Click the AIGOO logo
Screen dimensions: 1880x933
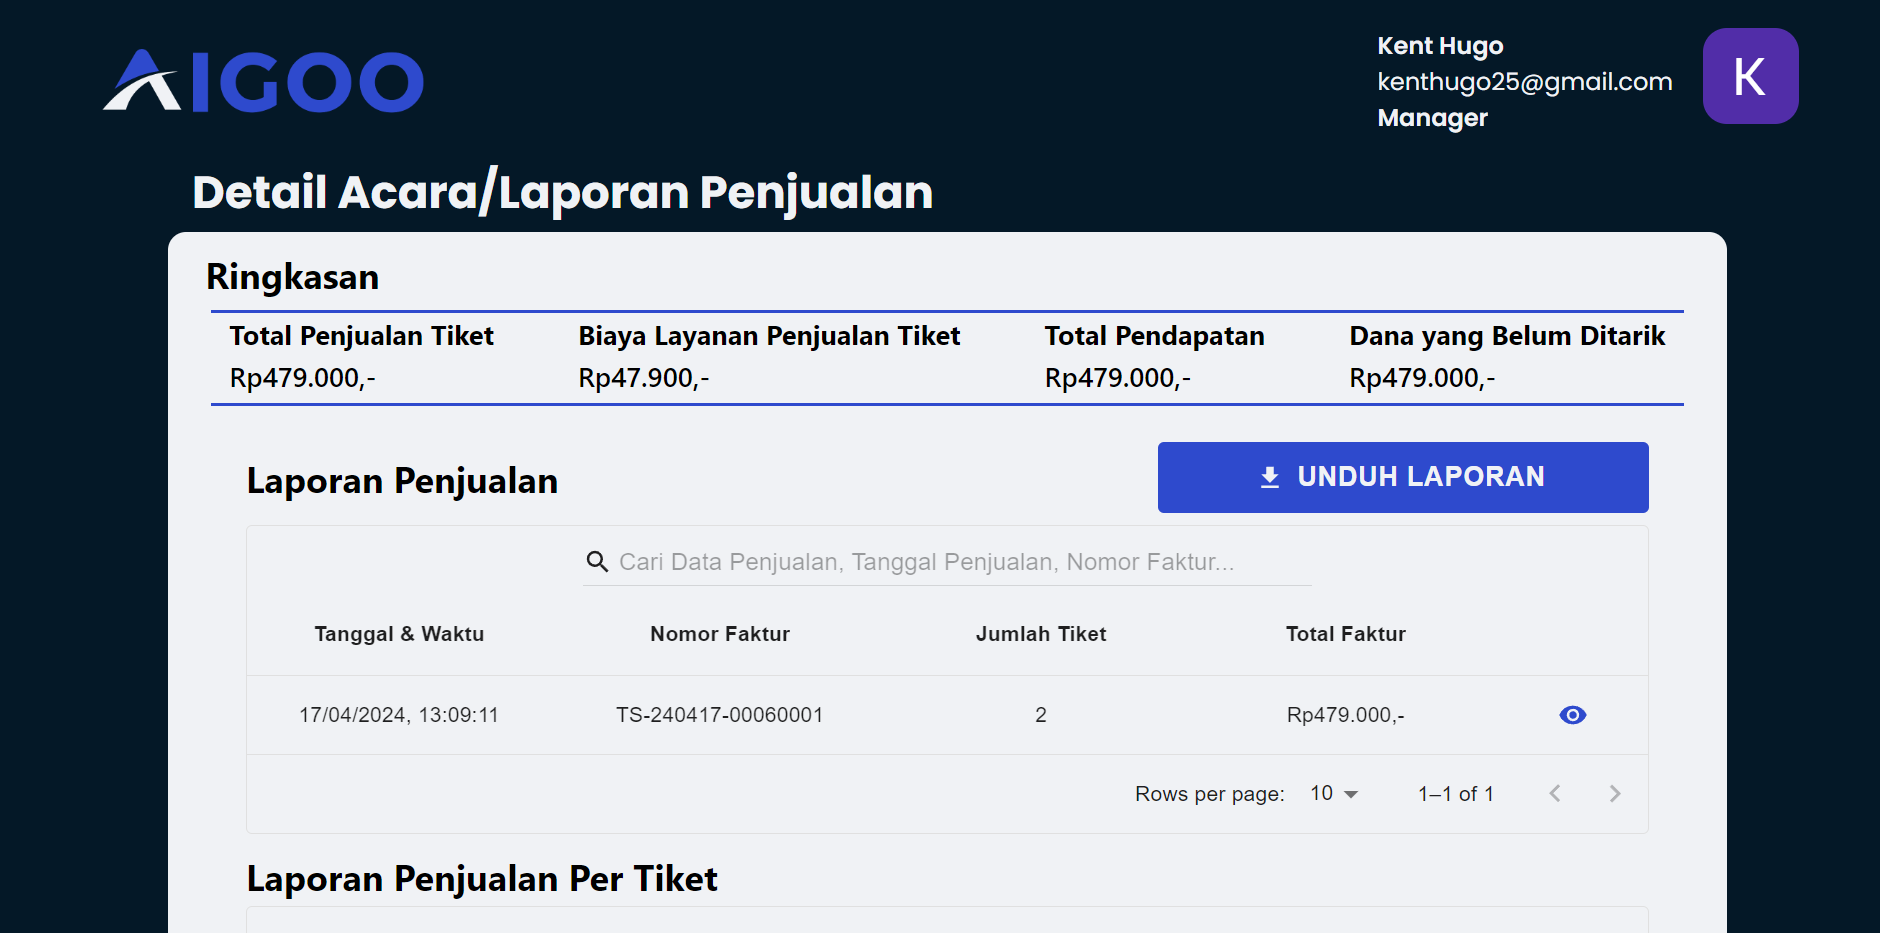click(264, 80)
